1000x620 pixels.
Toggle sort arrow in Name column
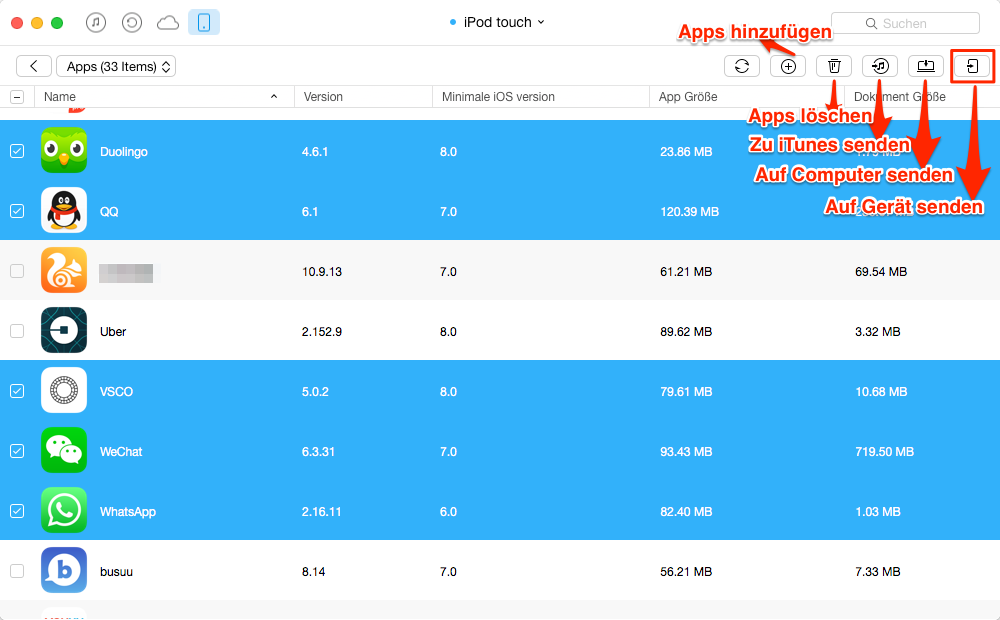274,96
